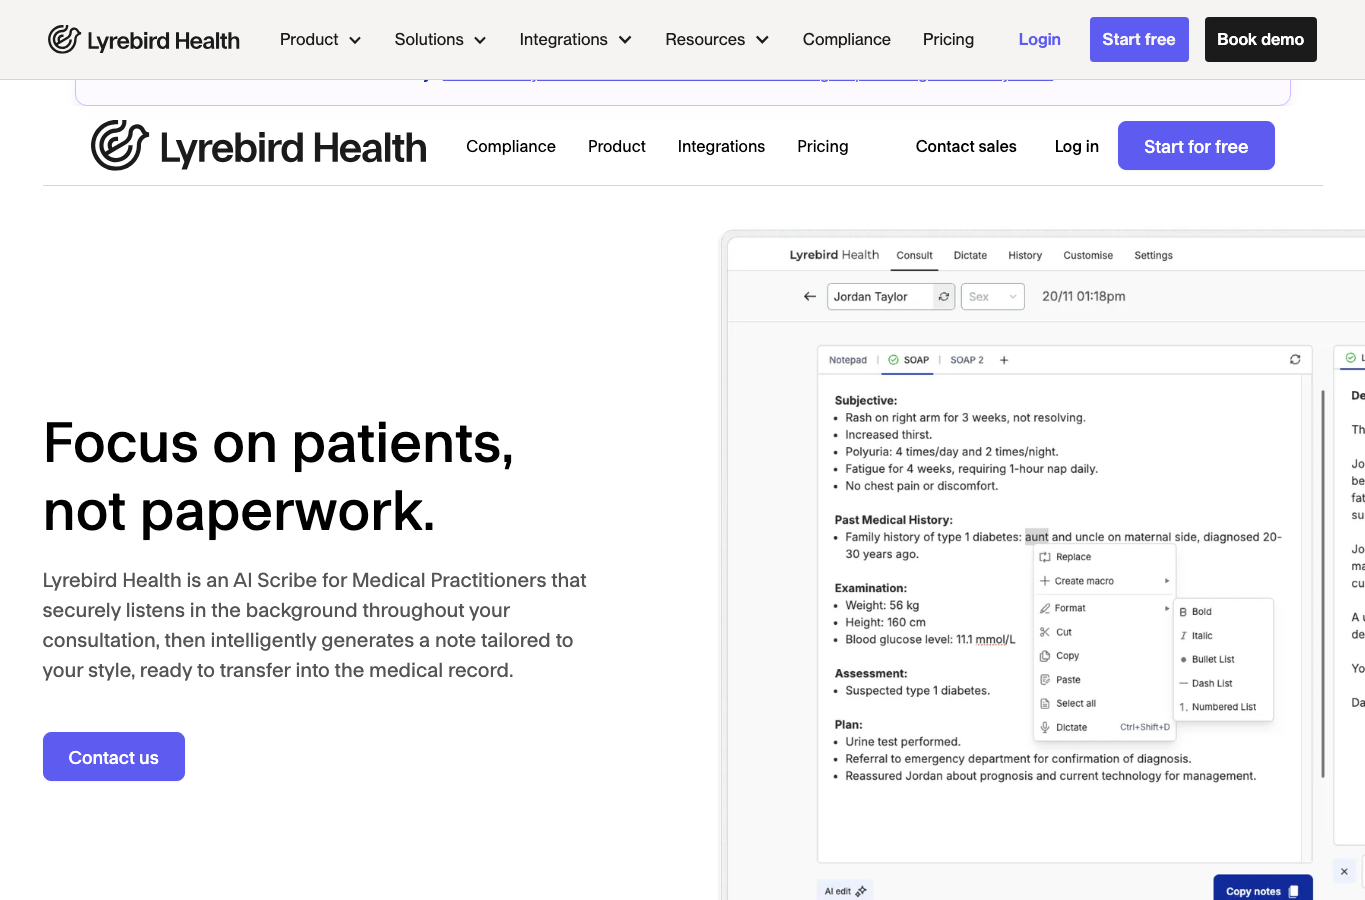Viewport: 1365px width, 900px height.
Task: Switch to the Settings tab
Action: (x=1153, y=256)
